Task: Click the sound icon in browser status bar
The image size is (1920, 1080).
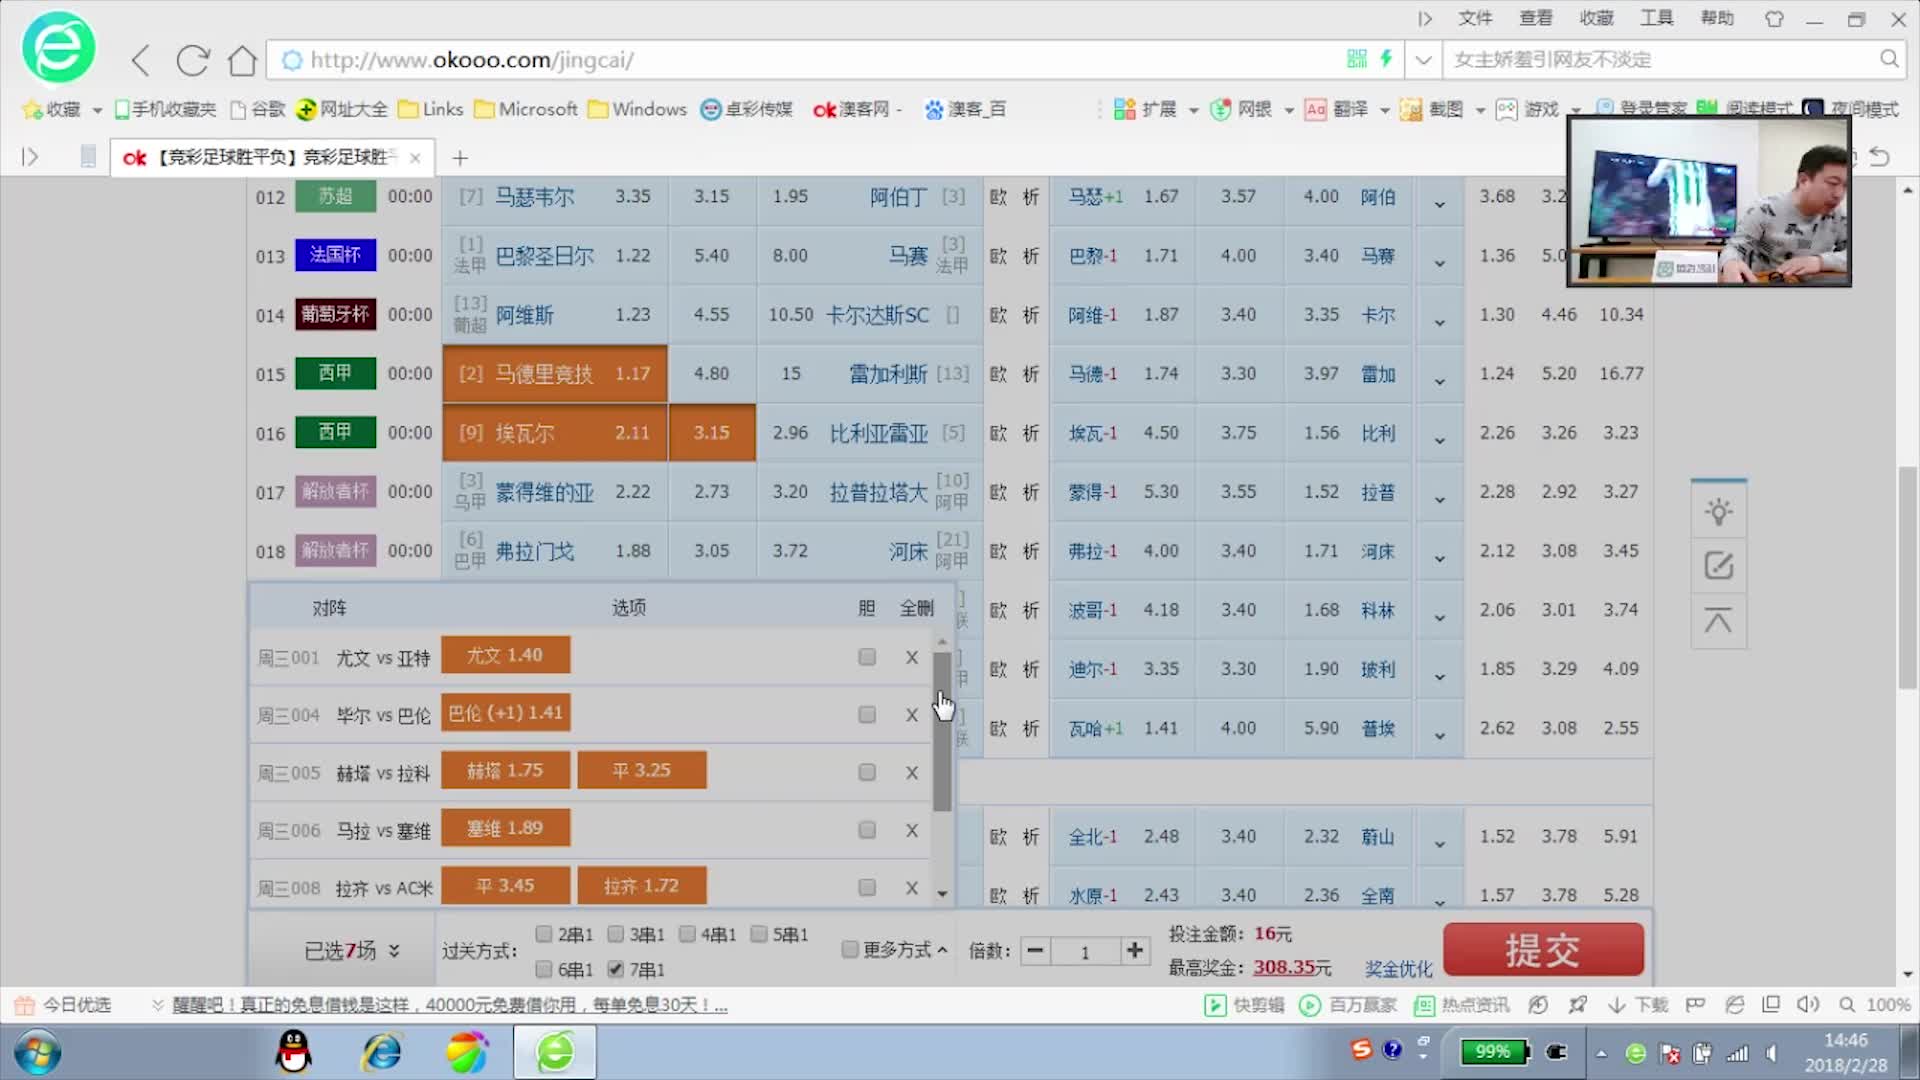Action: (x=1807, y=1005)
